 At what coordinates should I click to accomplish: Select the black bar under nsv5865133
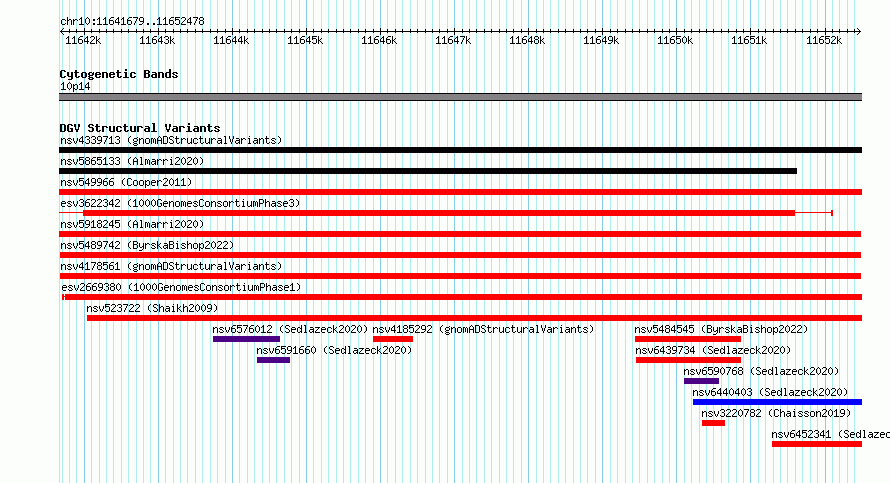point(428,171)
